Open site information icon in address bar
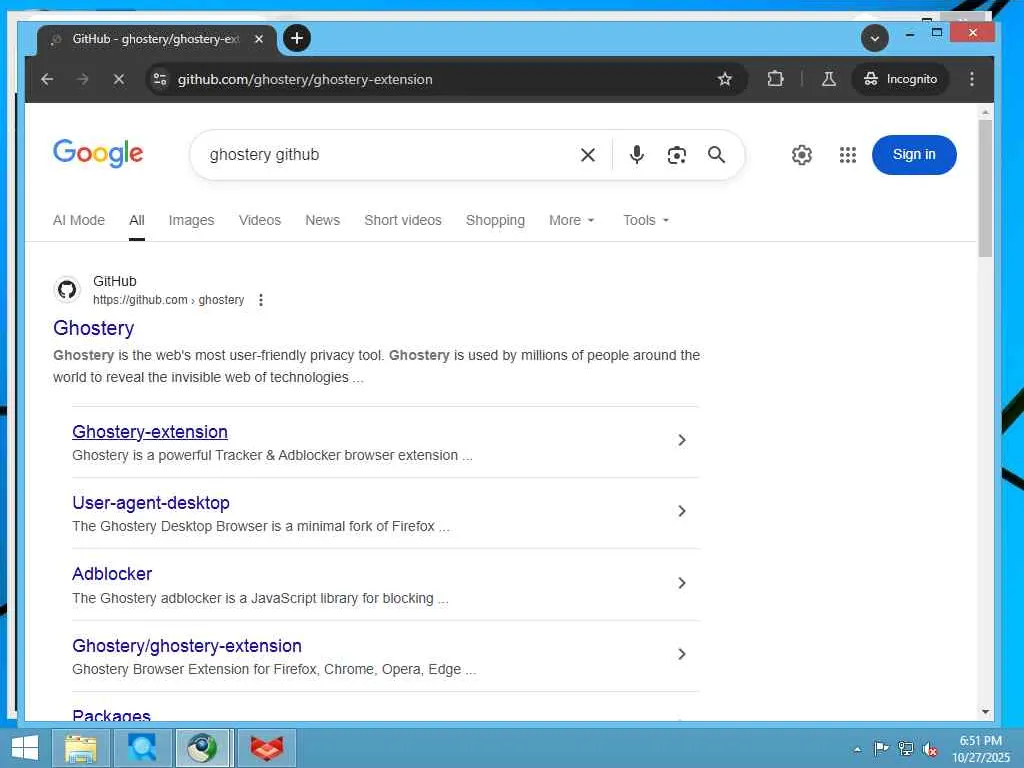 [x=160, y=79]
